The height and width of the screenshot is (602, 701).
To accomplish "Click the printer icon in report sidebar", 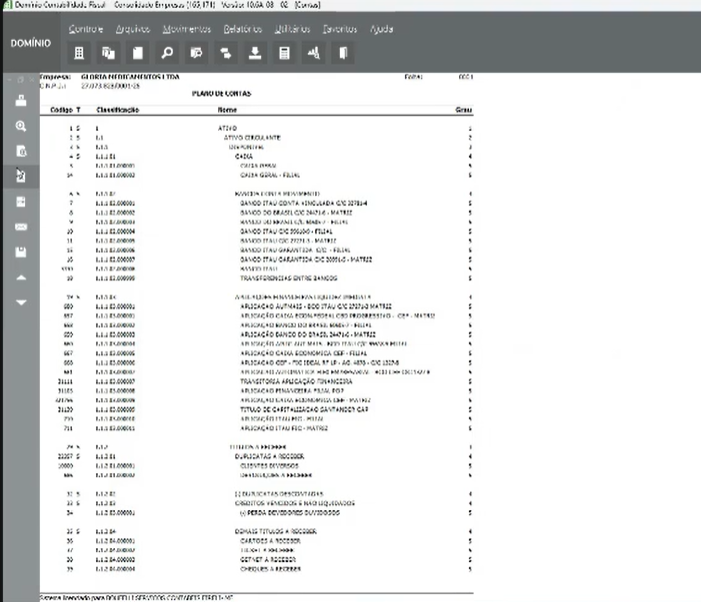I will [x=21, y=101].
